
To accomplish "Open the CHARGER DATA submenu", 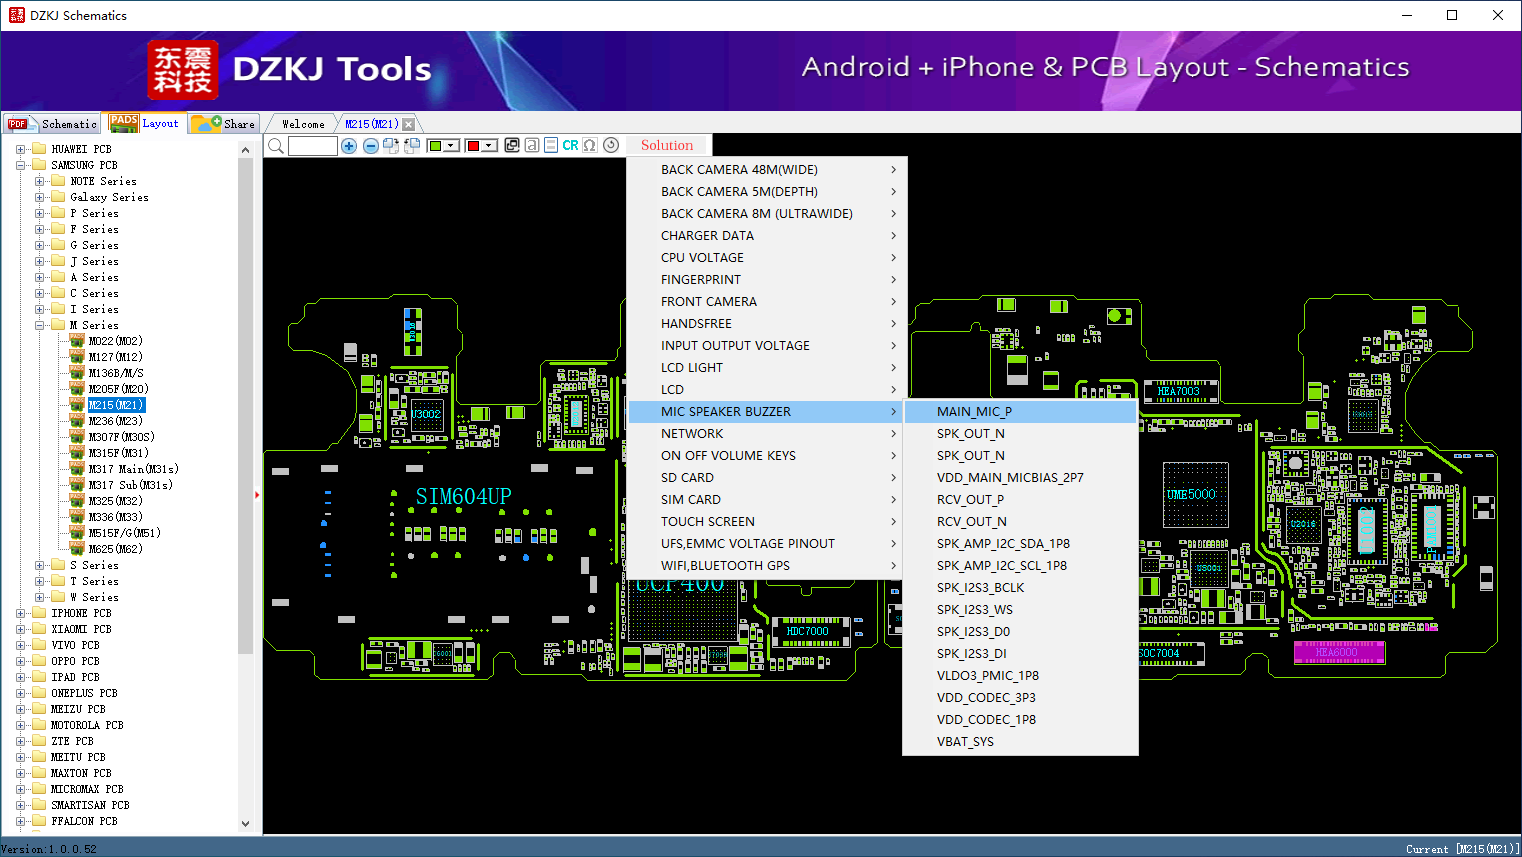I will 767,236.
